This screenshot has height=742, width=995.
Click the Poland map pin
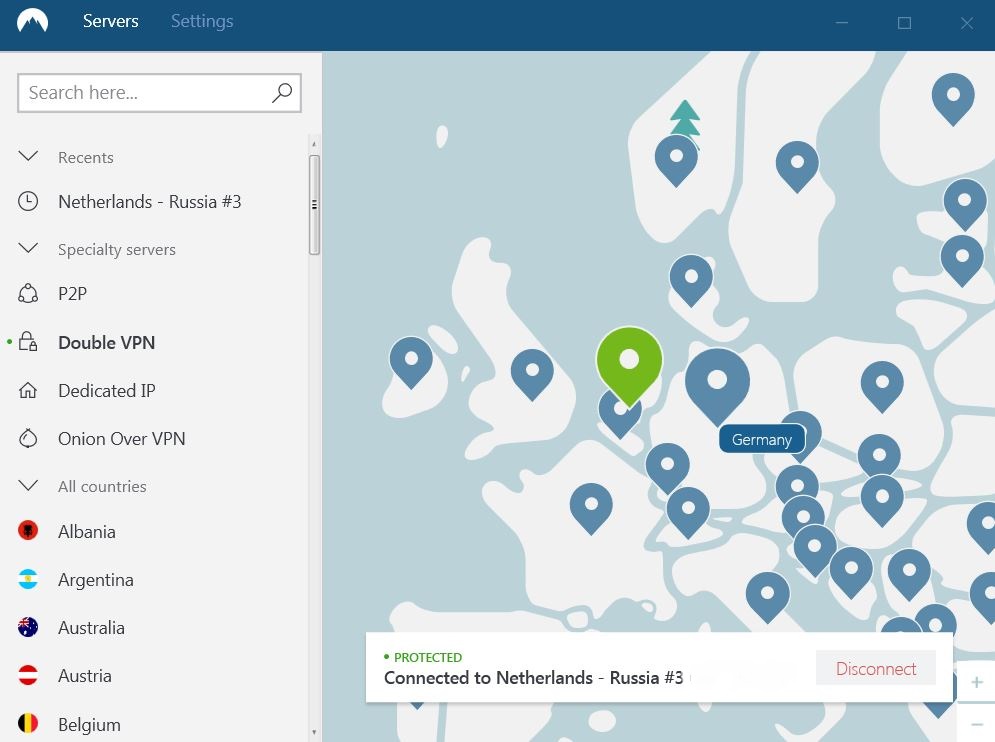882,385
